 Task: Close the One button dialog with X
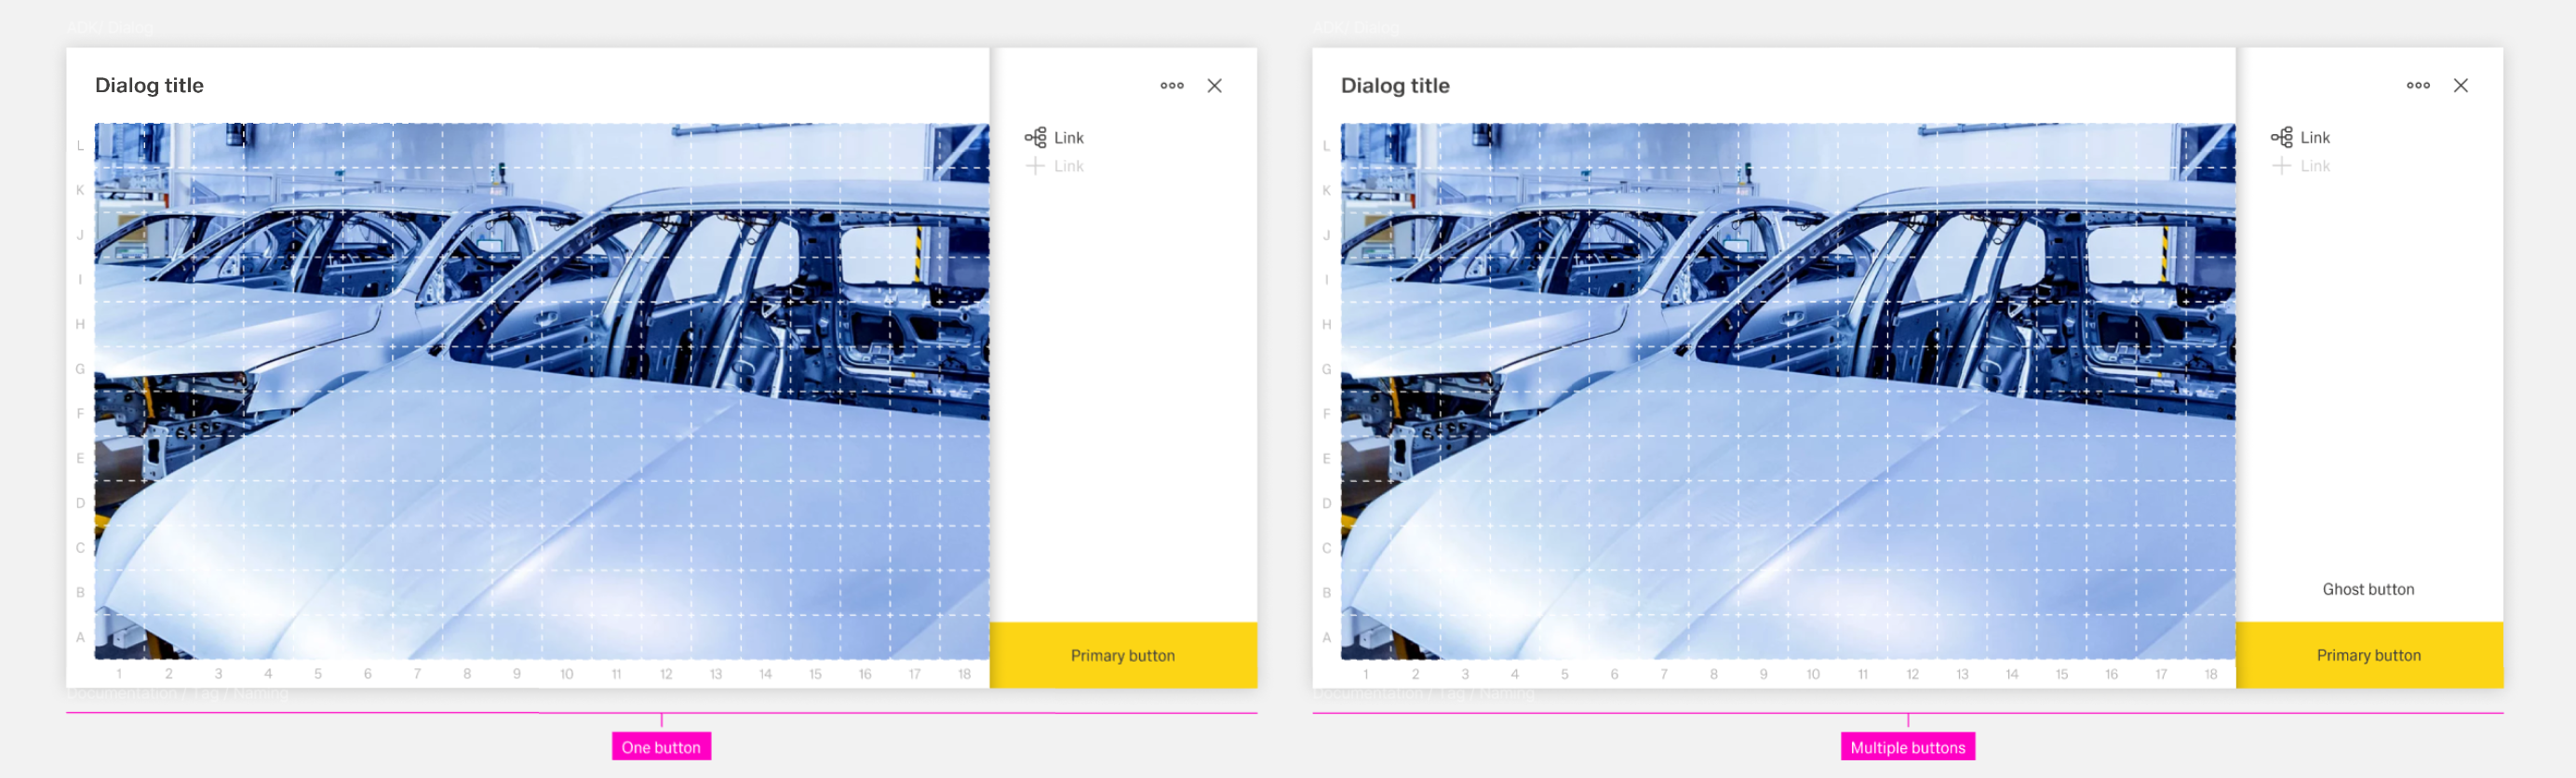pyautogui.click(x=1214, y=86)
